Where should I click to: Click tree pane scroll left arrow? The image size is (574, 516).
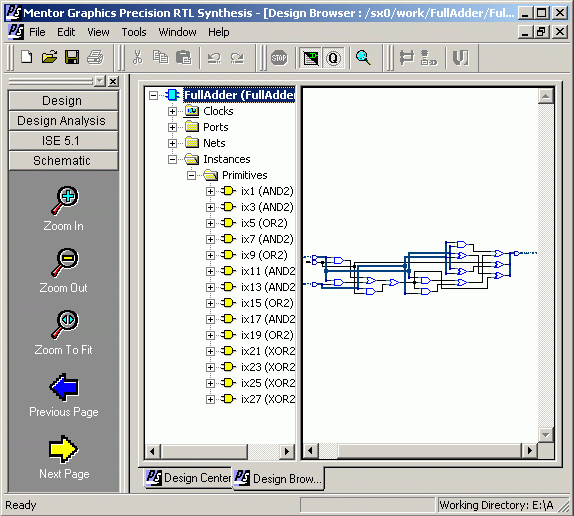point(152,452)
